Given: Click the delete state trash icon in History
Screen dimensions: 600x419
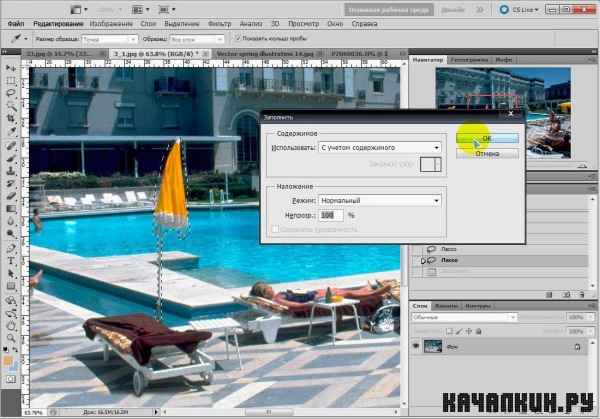Looking at the screenshot, I should [x=582, y=295].
